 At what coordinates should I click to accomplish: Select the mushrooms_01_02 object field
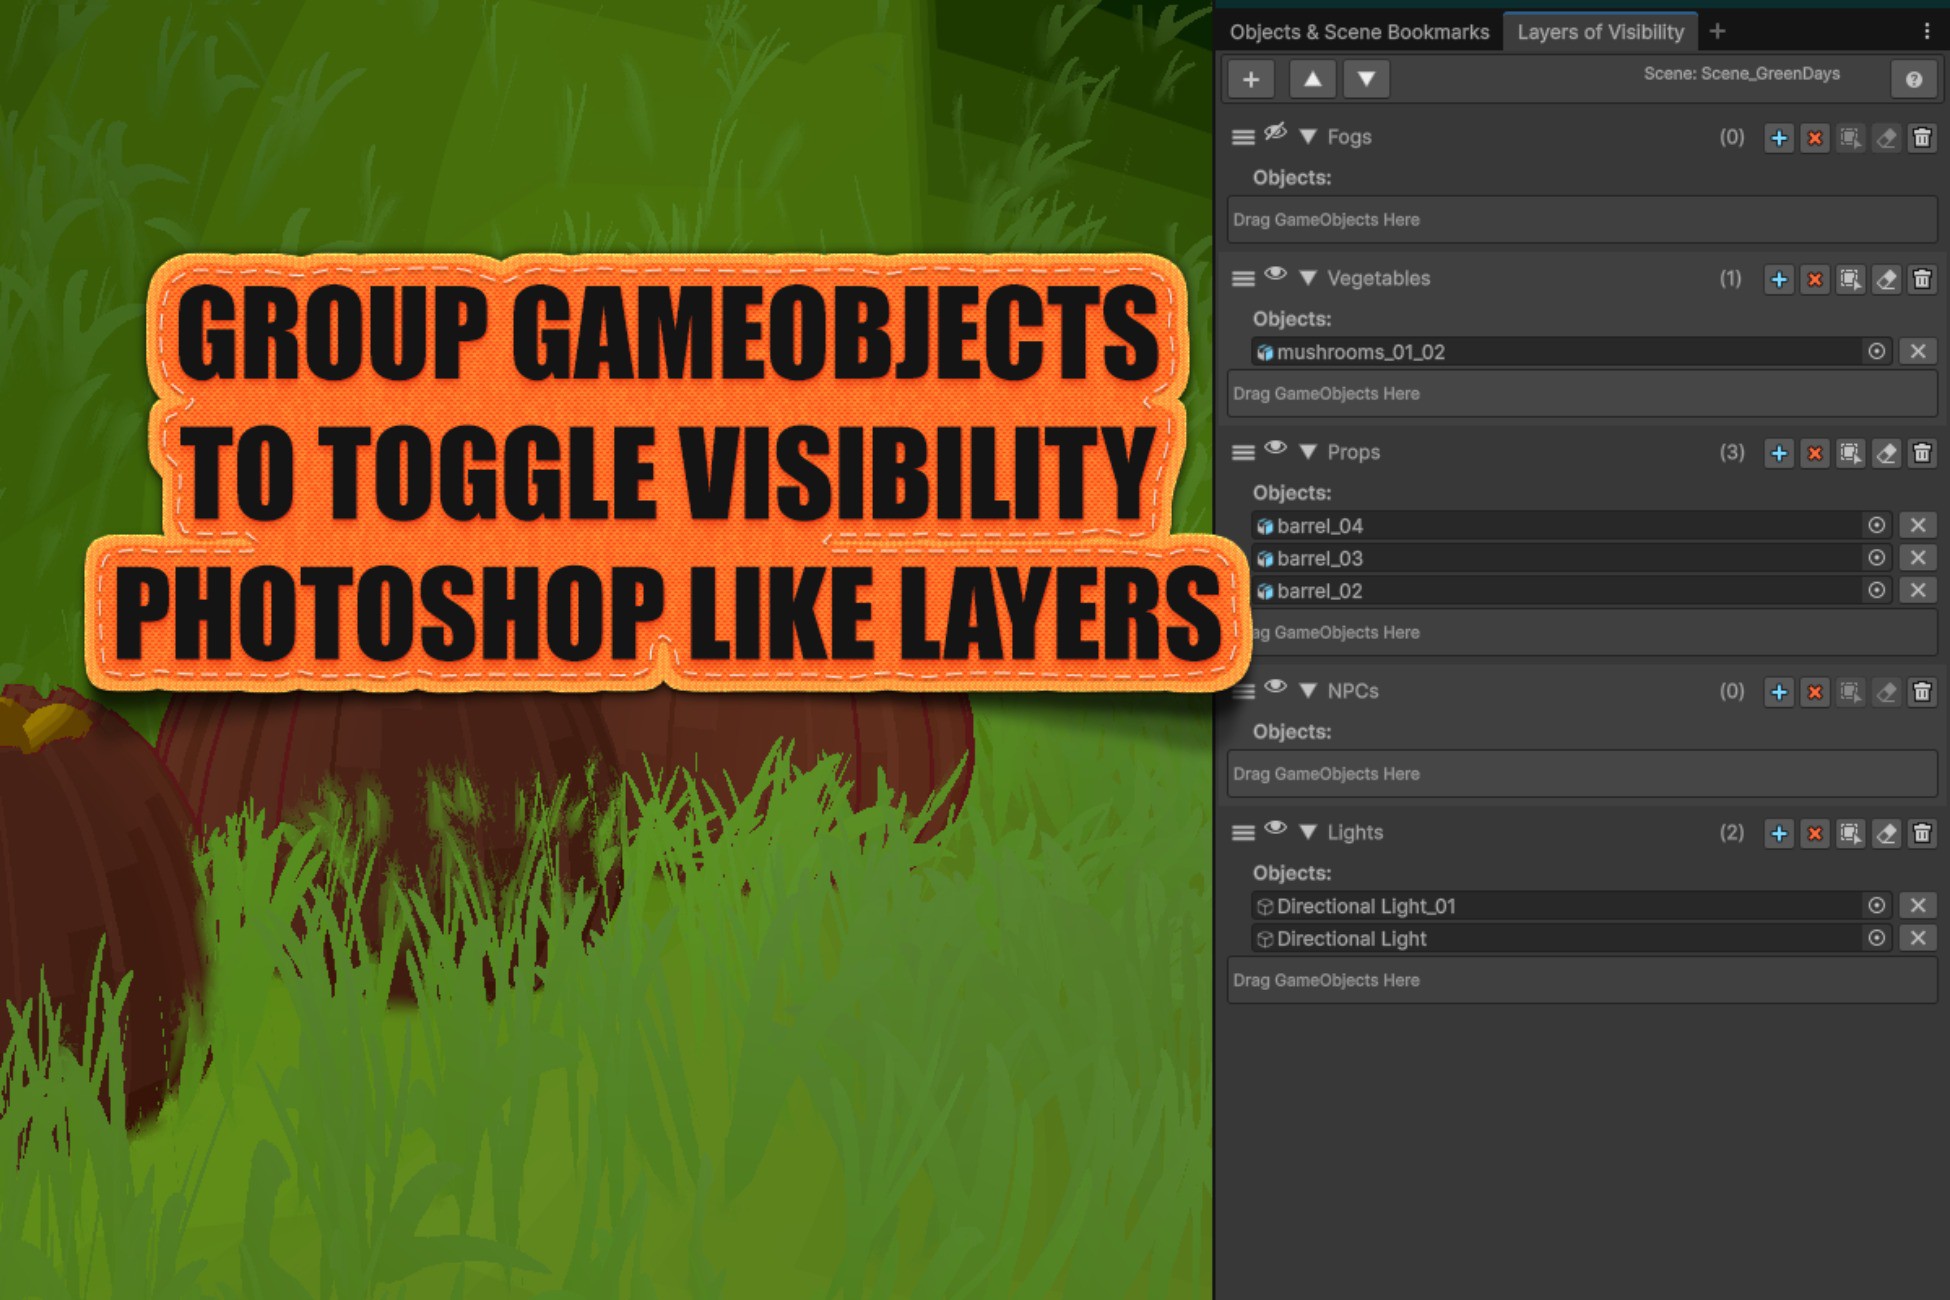1571,352
